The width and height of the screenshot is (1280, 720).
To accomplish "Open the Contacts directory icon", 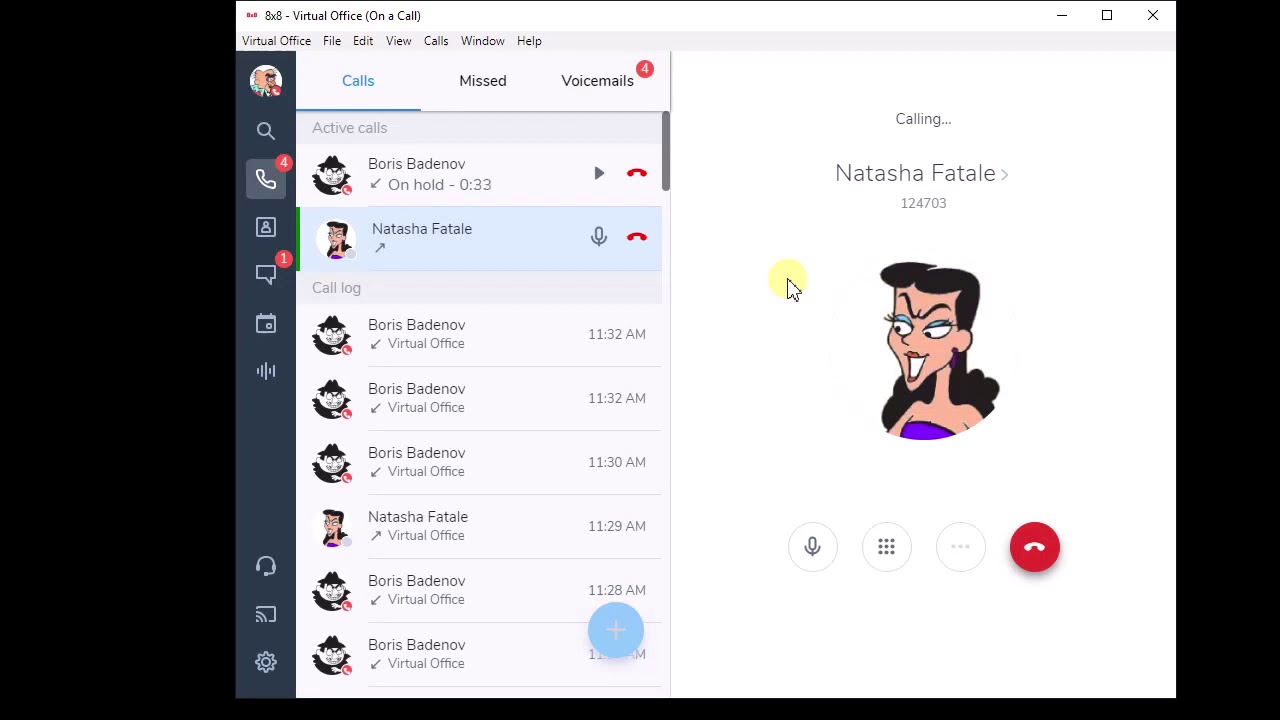I will point(265,227).
